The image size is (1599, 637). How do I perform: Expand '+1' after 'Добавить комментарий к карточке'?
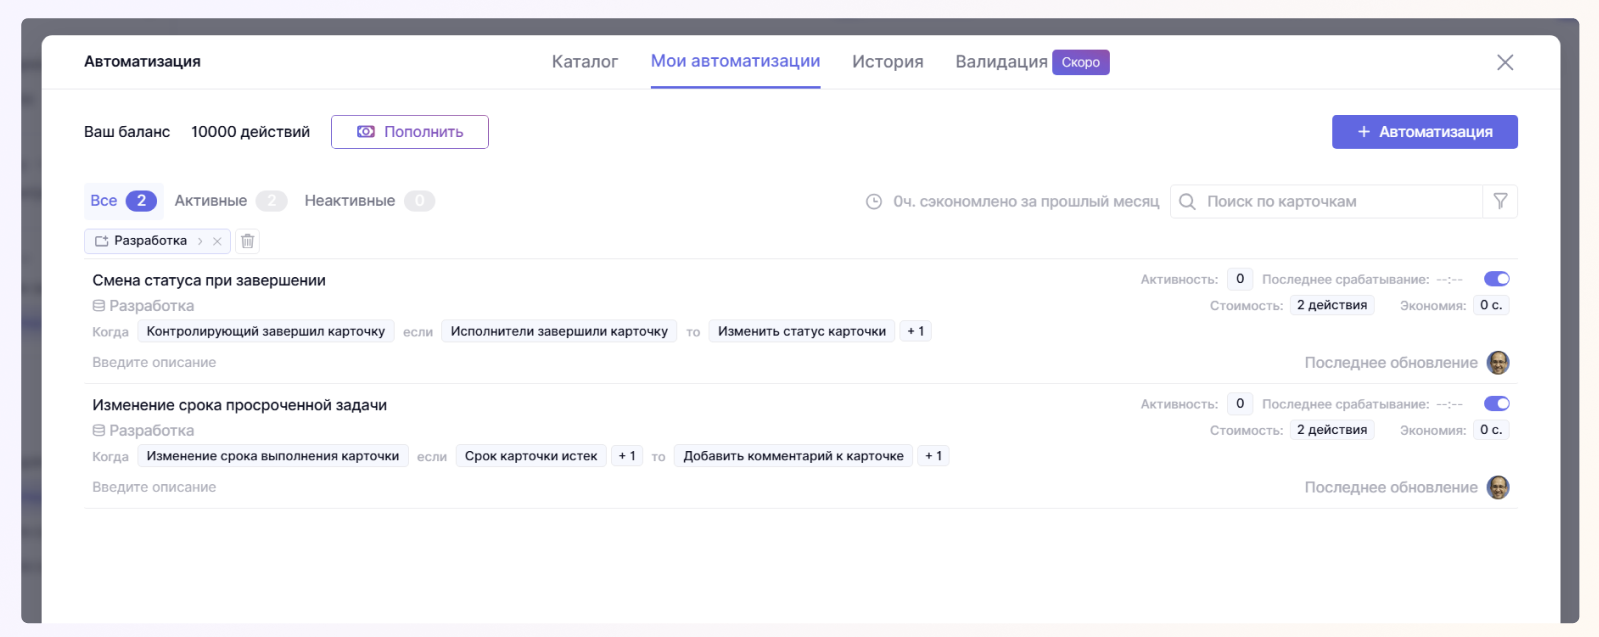(x=933, y=456)
